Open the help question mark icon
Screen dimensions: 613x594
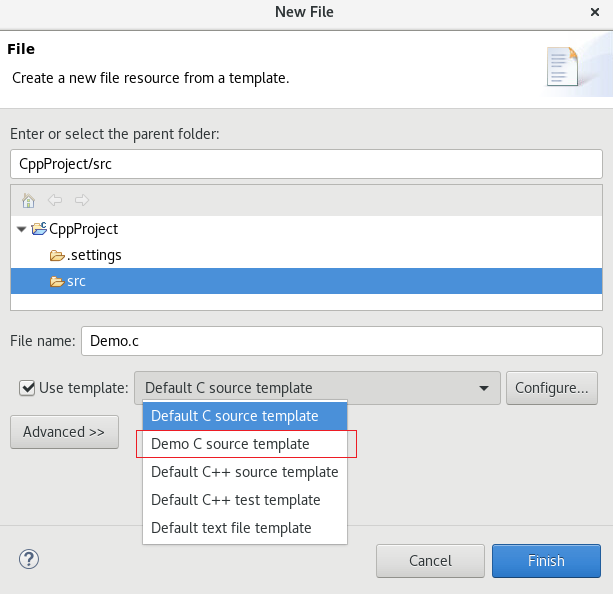point(28,560)
